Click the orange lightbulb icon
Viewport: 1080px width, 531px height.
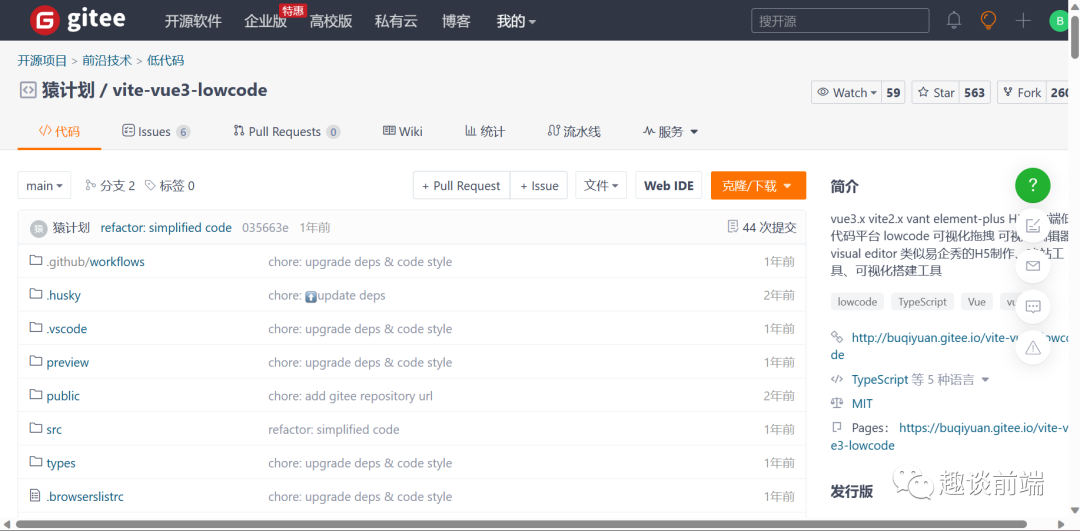click(988, 21)
